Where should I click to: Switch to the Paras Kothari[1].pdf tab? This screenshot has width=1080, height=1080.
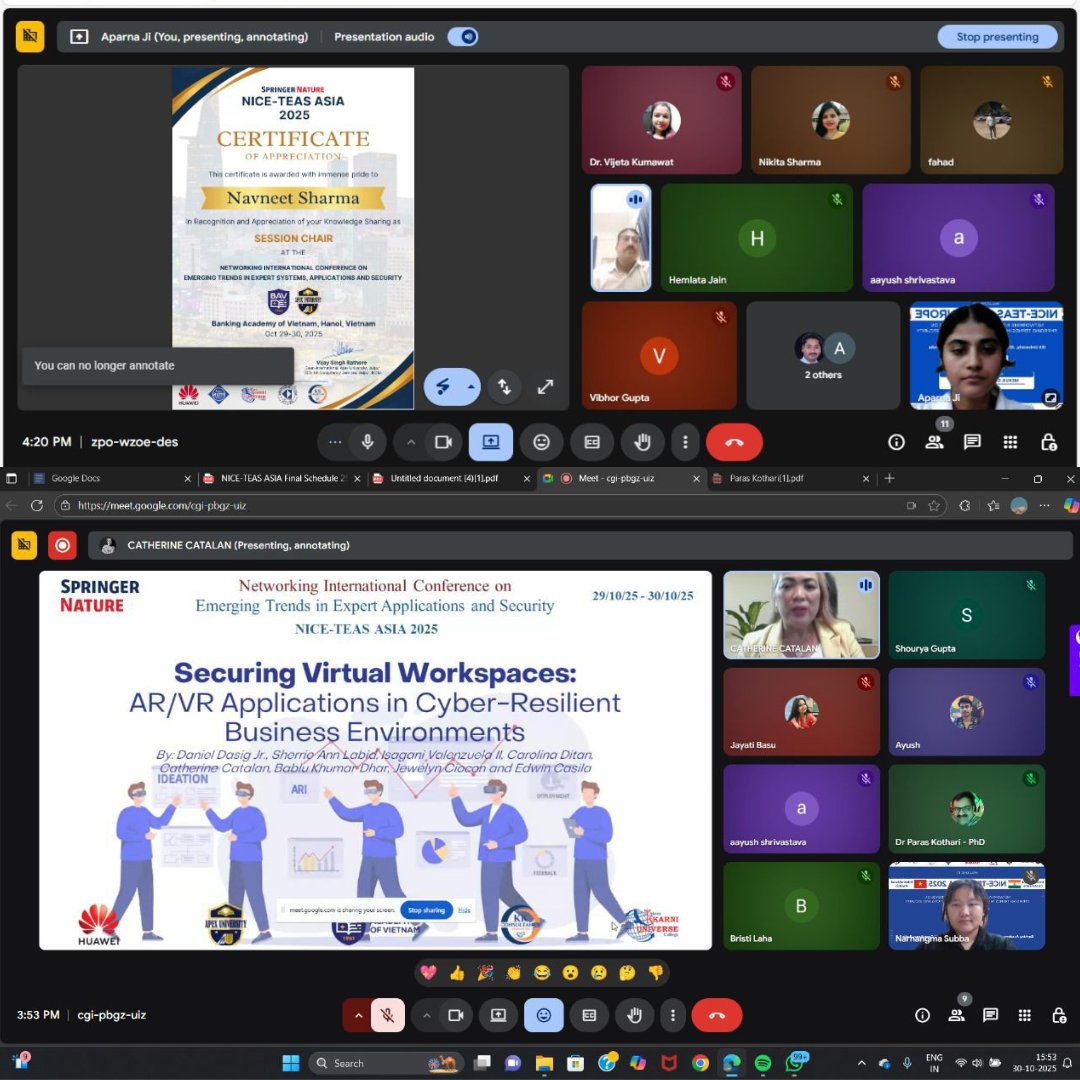click(x=791, y=478)
